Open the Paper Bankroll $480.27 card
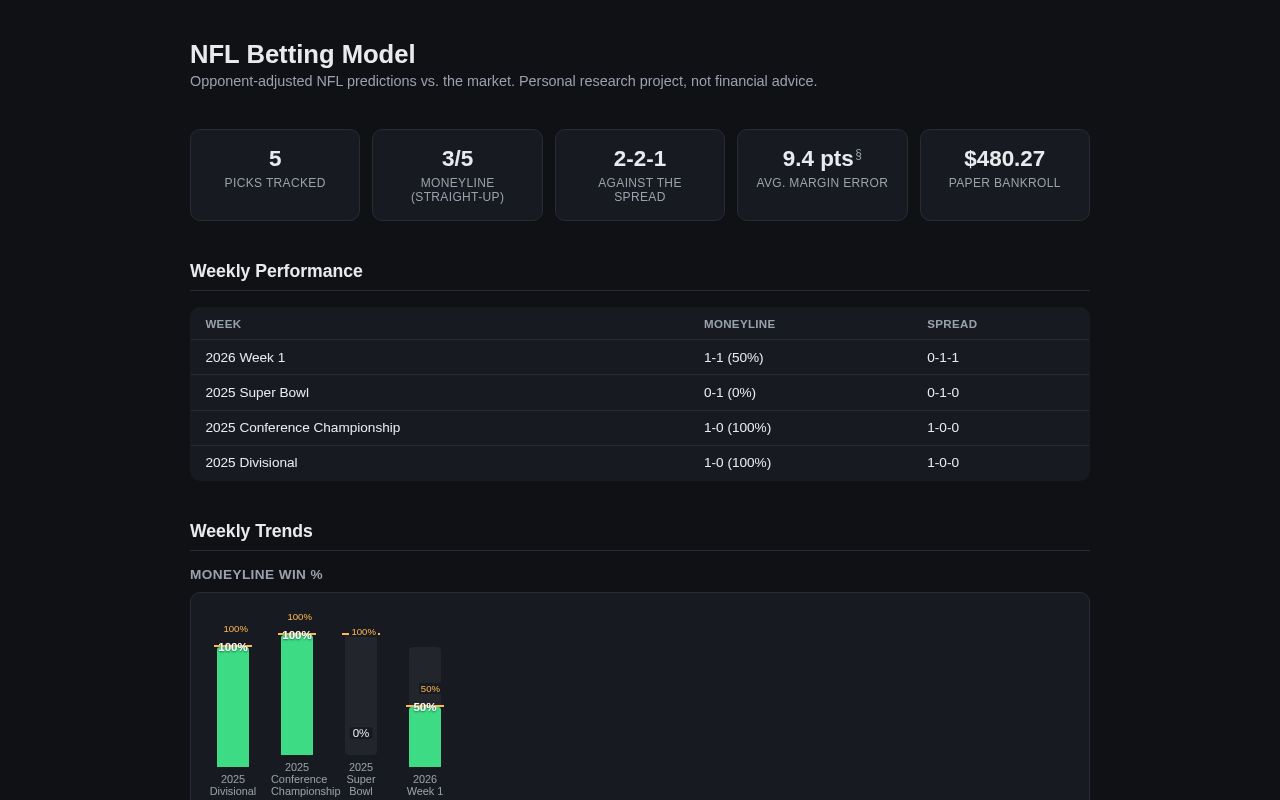Screen dimensions: 1280x800 click(1005, 175)
